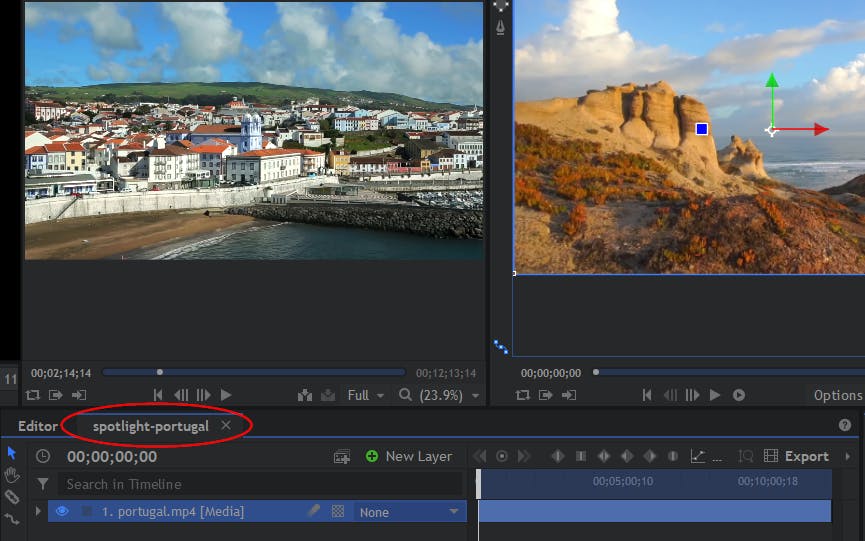Set Out point in right Viewer panel
This screenshot has width=865, height=541.
tap(569, 395)
